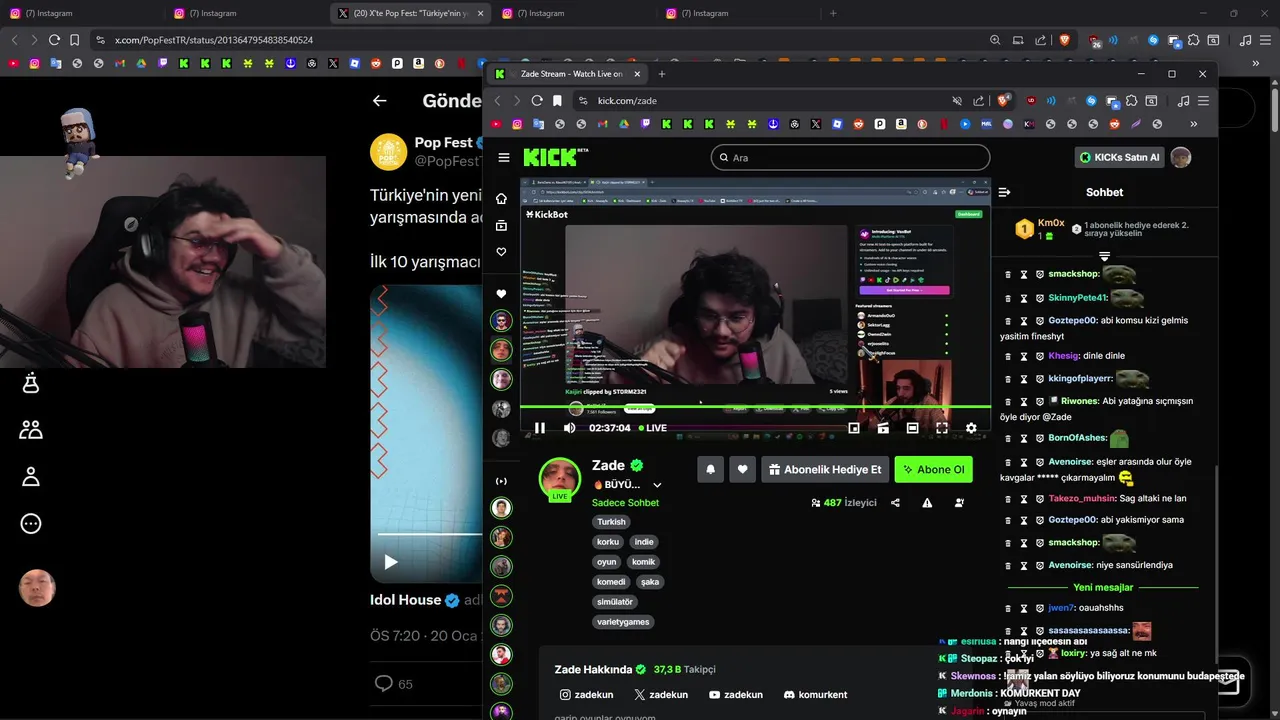Image resolution: width=1280 pixels, height=720 pixels.
Task: Select the varietygames tag
Action: [x=623, y=622]
